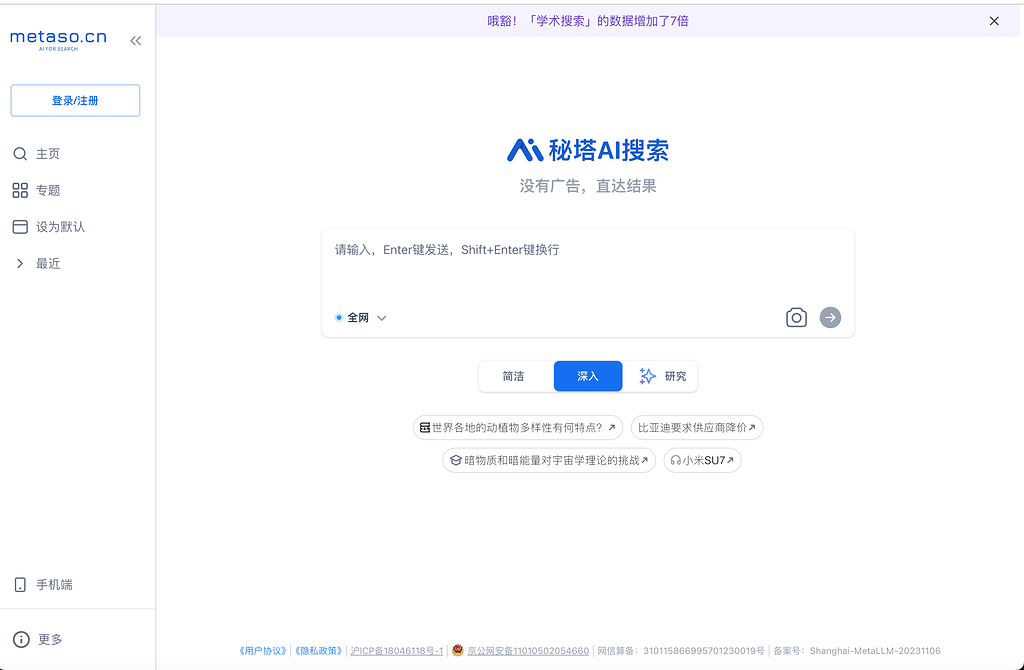The height and width of the screenshot is (670, 1024).
Task: Open suggestion about 动植物多样性
Action: [517, 428]
